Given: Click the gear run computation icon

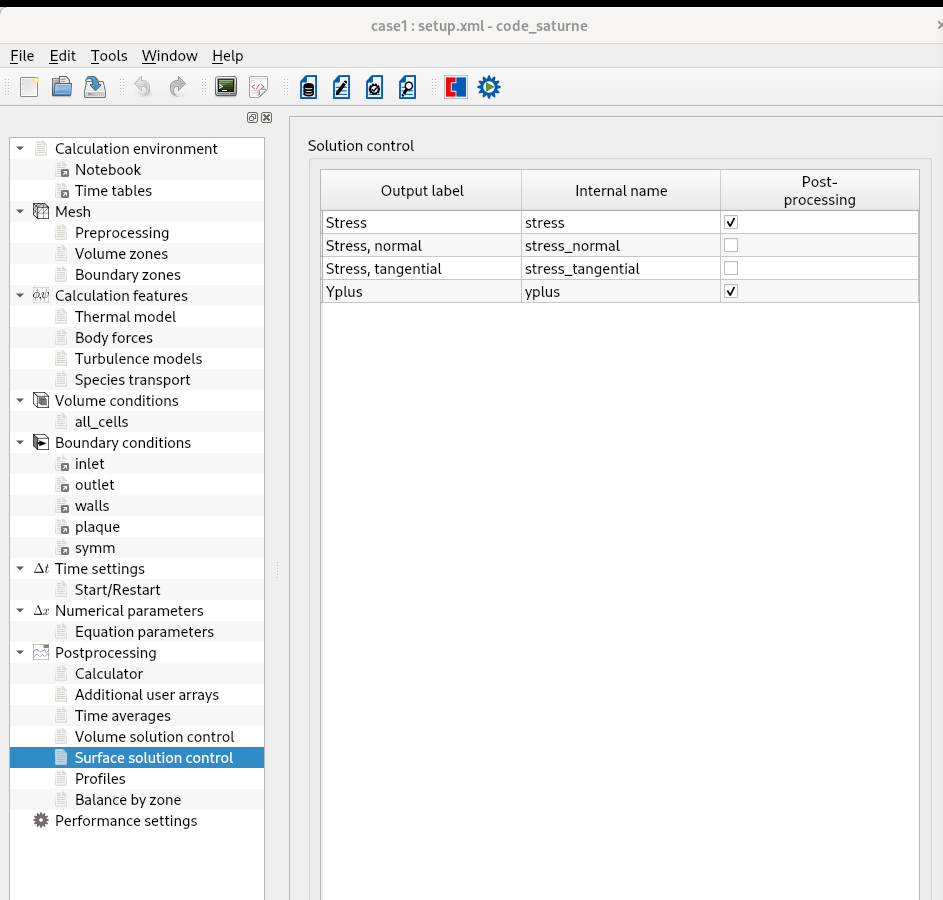Looking at the screenshot, I should 488,87.
